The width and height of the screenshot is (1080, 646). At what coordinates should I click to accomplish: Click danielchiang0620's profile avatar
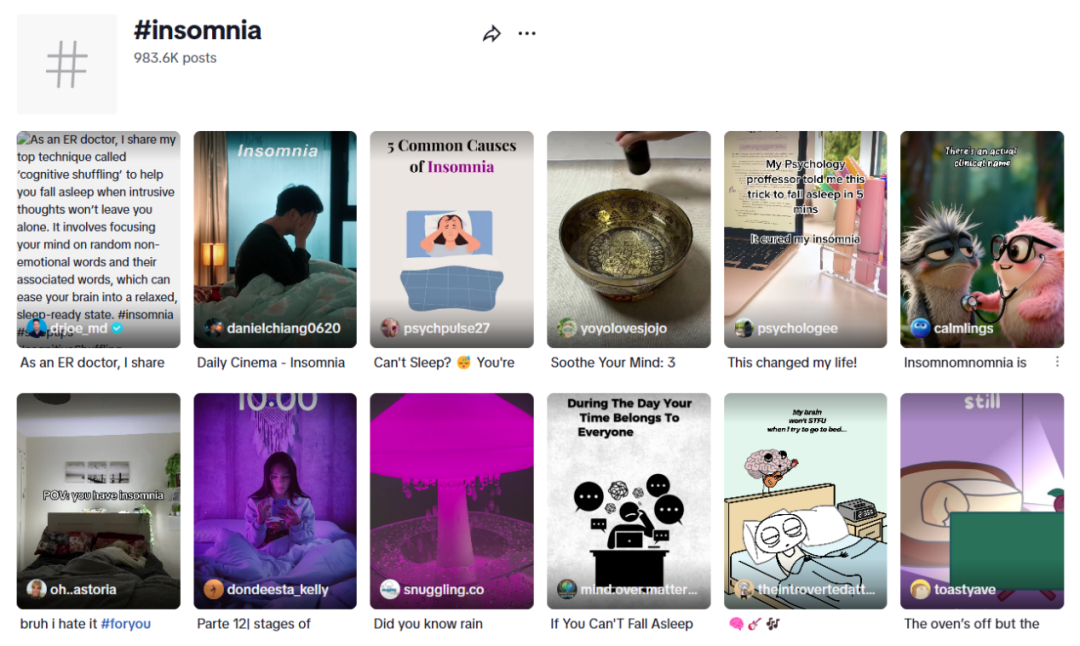tap(214, 328)
